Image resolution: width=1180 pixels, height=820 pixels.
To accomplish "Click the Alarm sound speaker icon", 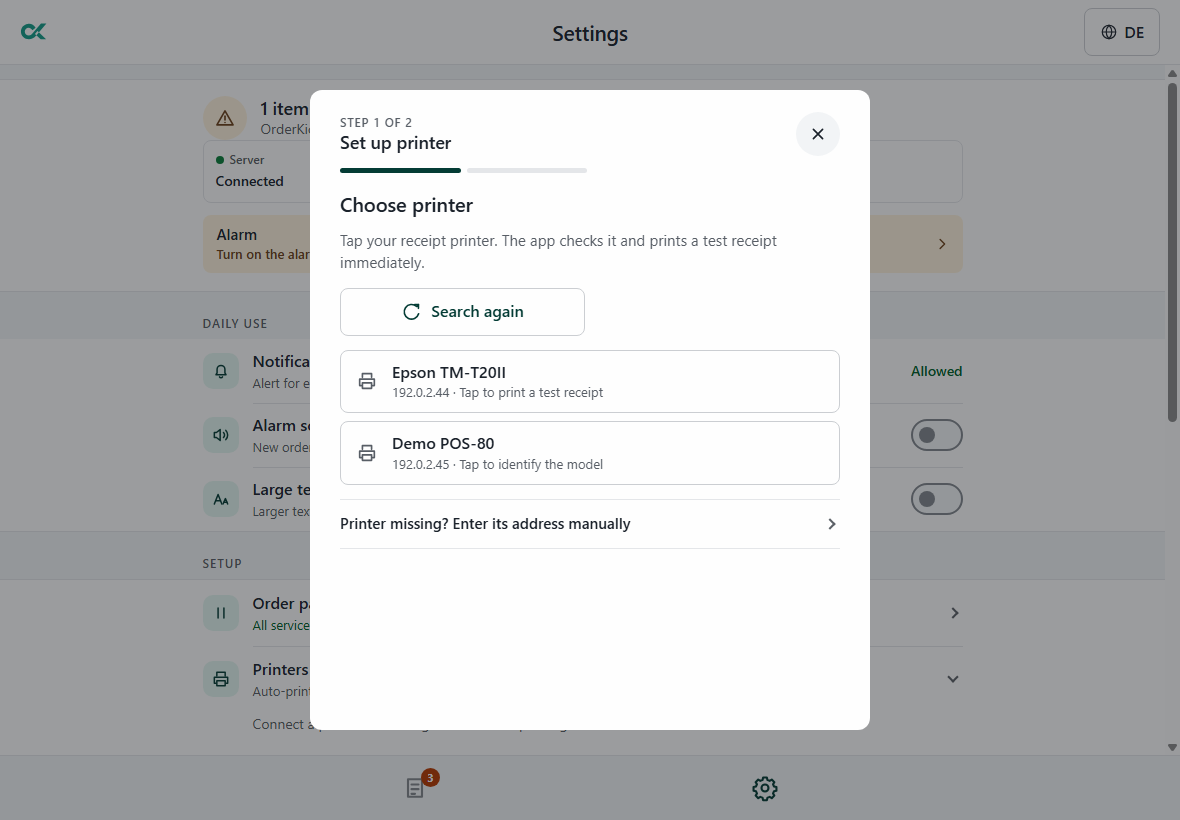I will tap(221, 435).
